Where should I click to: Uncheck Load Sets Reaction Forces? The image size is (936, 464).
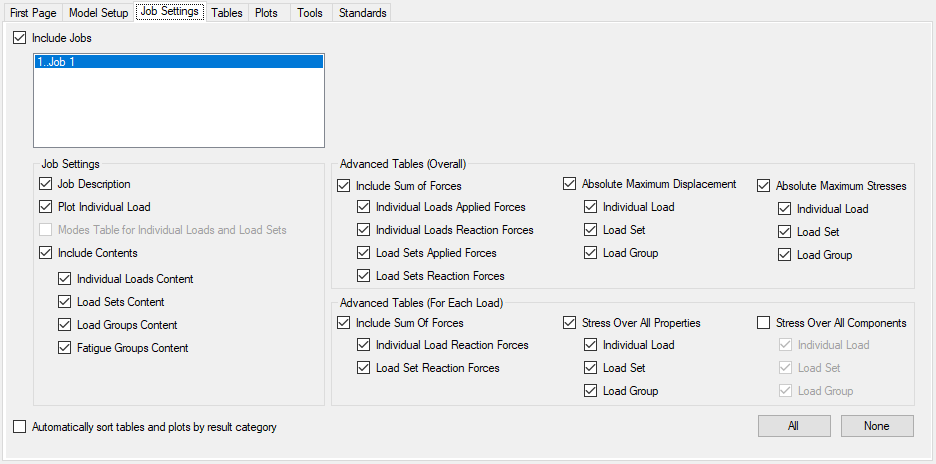[x=364, y=276]
